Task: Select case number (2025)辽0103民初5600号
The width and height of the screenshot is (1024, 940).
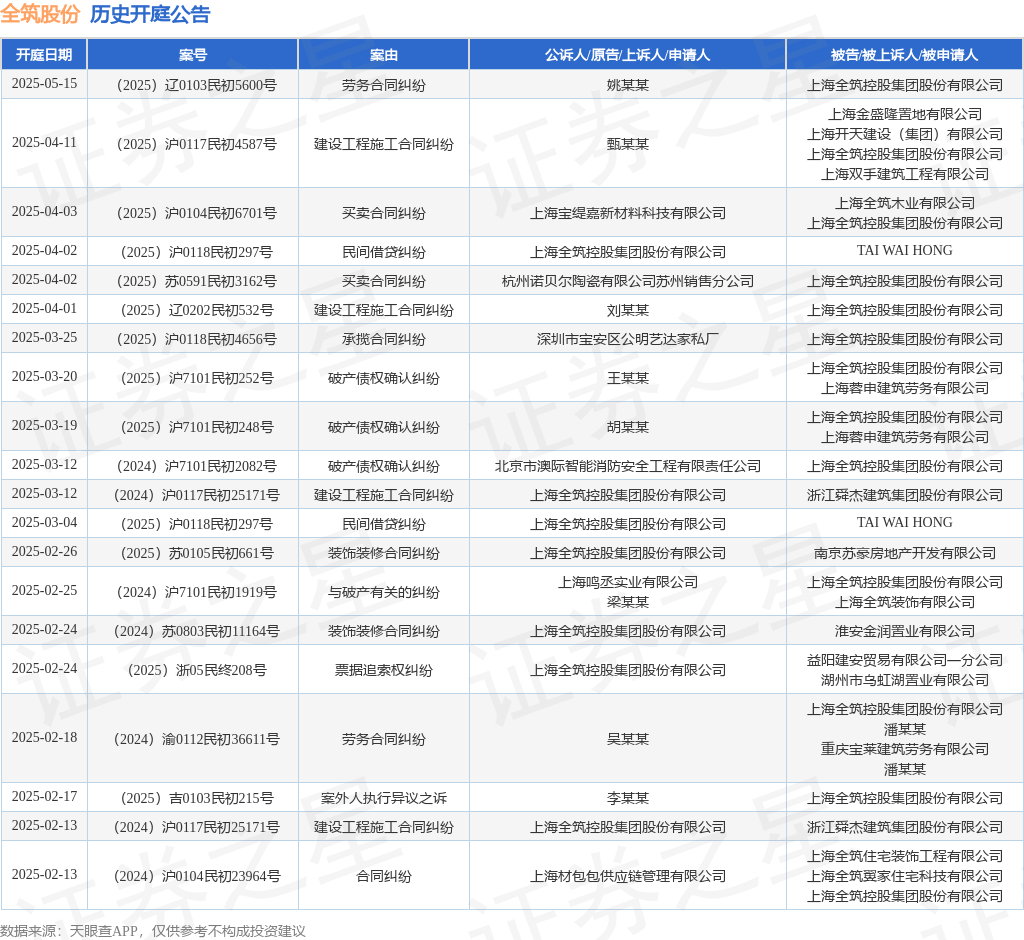Action: tap(193, 85)
